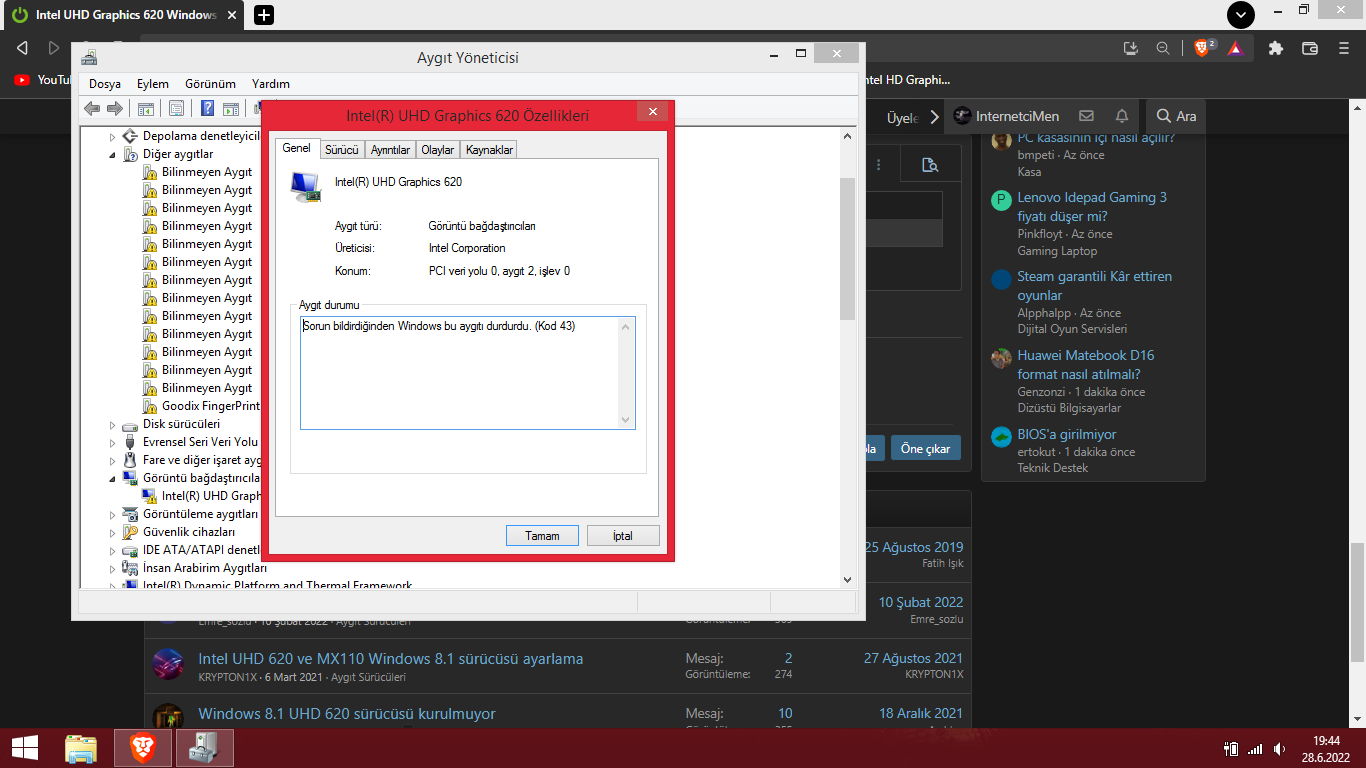Switch to the Olaylar tab

[x=438, y=150]
